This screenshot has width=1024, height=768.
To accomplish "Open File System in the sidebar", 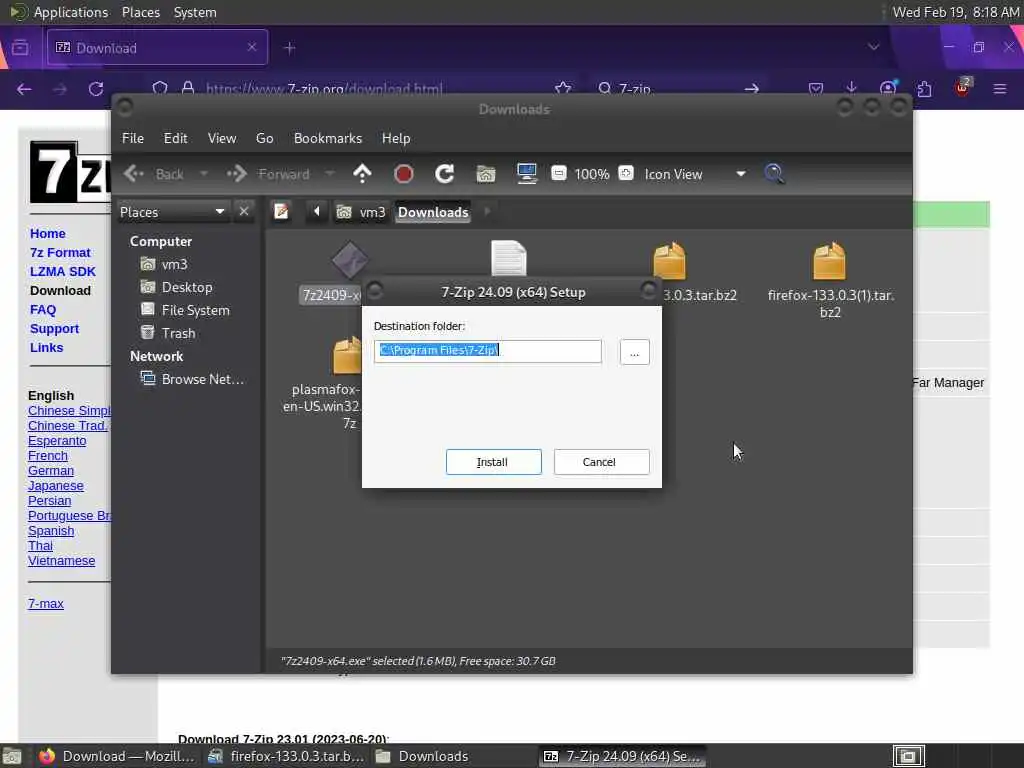I will tap(185, 310).
